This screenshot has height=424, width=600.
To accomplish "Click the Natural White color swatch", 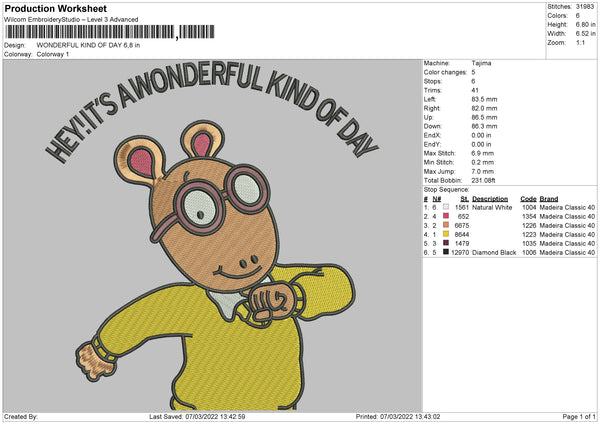I will tap(446, 207).
